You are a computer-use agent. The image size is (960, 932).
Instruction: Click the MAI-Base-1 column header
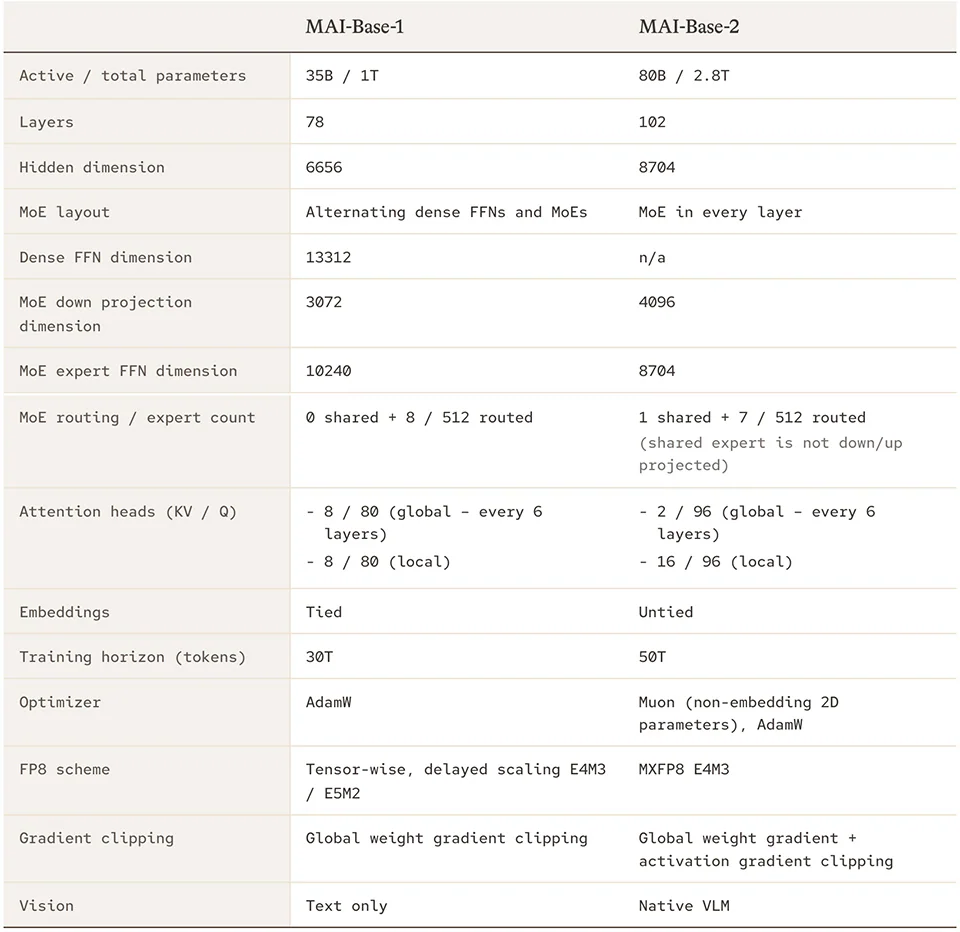click(354, 27)
